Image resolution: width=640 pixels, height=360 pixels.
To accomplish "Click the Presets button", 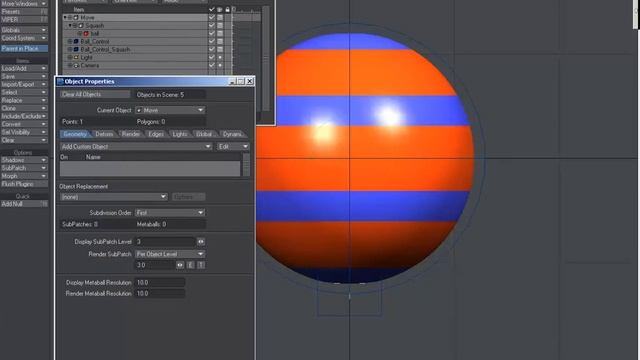I will [x=24, y=12].
